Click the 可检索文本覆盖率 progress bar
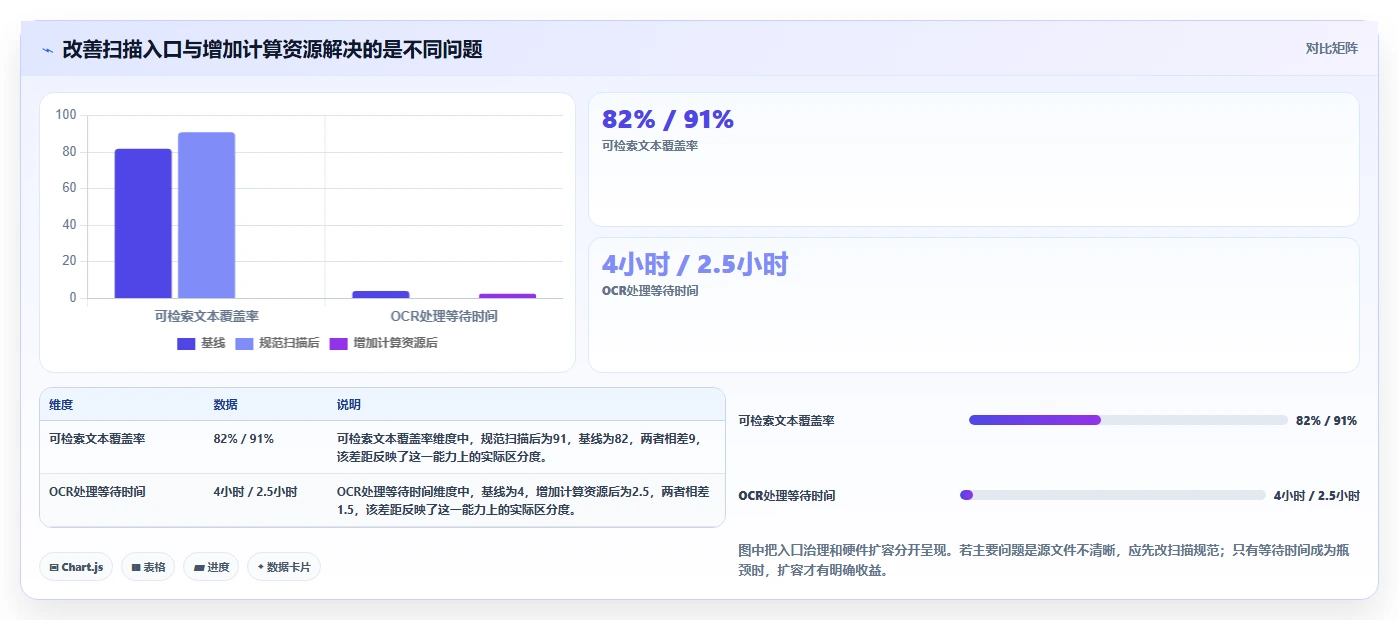Screen dimensions: 1399x620 click(1128, 420)
